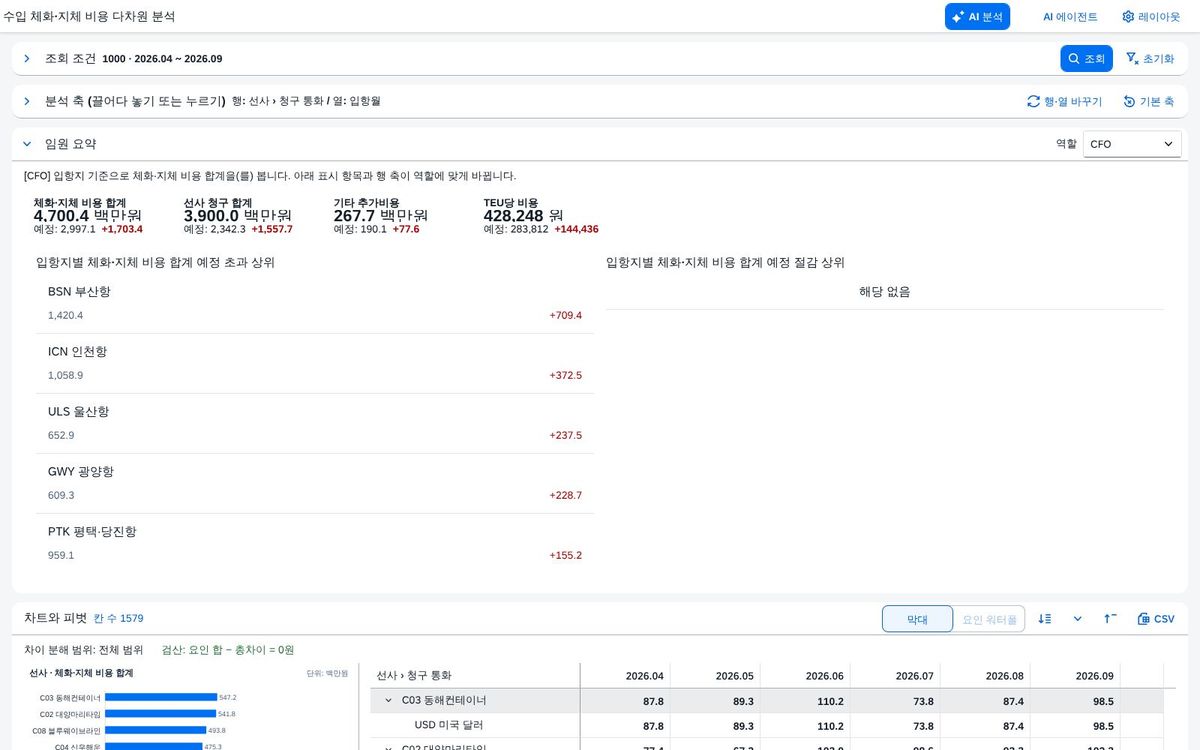The height and width of the screenshot is (750, 1200).
Task: Click the 검산: 요인 합 − 총차이 text
Action: click(228, 650)
